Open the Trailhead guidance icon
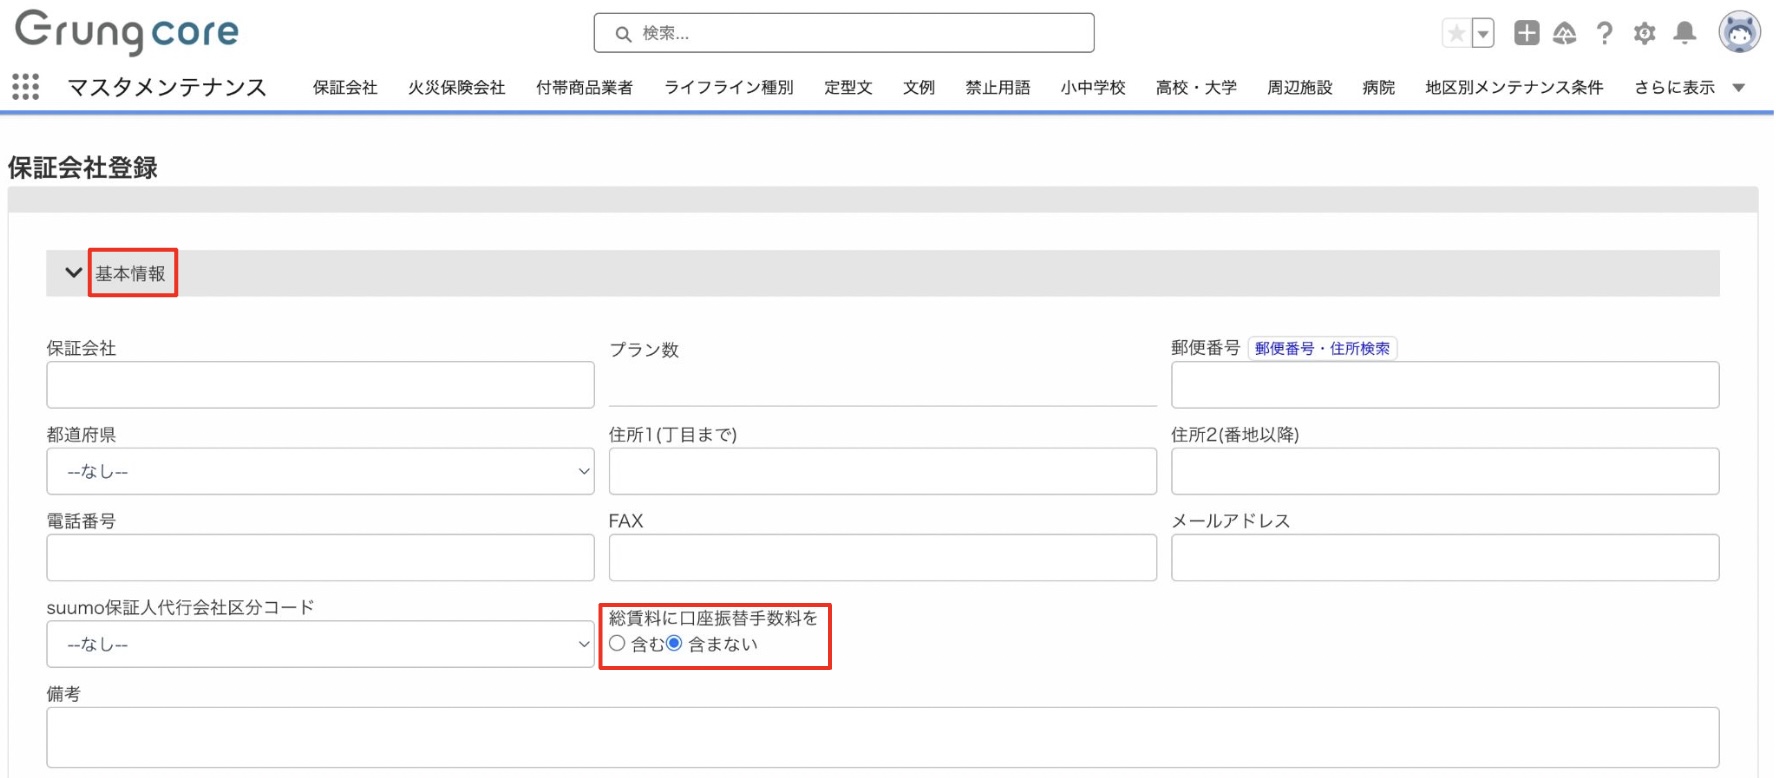1776x778 pixels. click(1564, 34)
